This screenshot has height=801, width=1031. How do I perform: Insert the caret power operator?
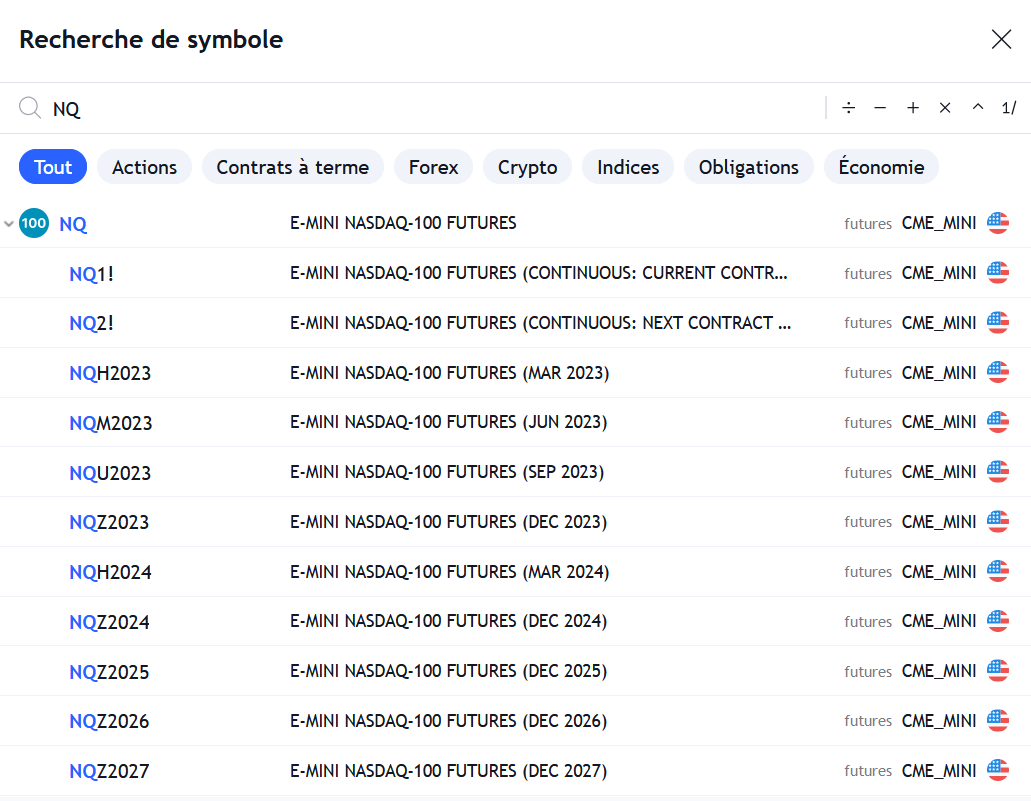click(978, 107)
